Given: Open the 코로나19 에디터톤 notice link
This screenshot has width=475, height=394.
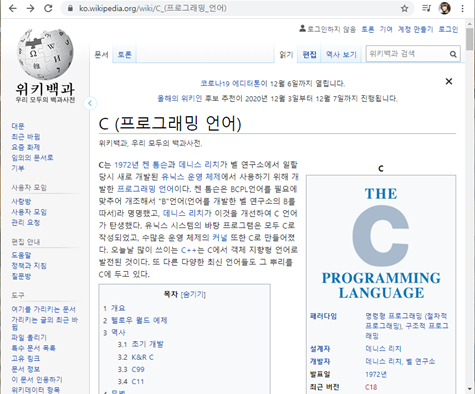Looking at the screenshot, I should tap(230, 83).
